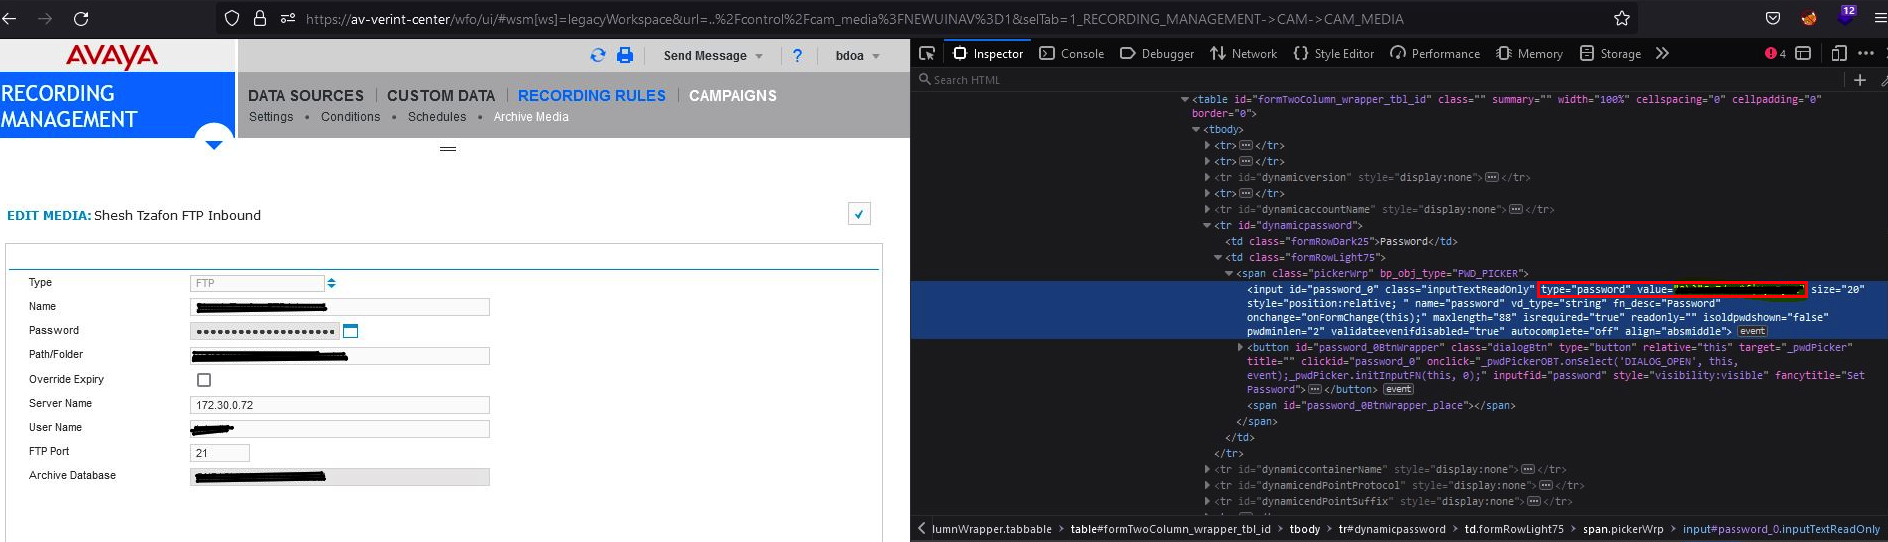Open the Schedules submenu link
This screenshot has height=542, width=1888.
coord(437,117)
